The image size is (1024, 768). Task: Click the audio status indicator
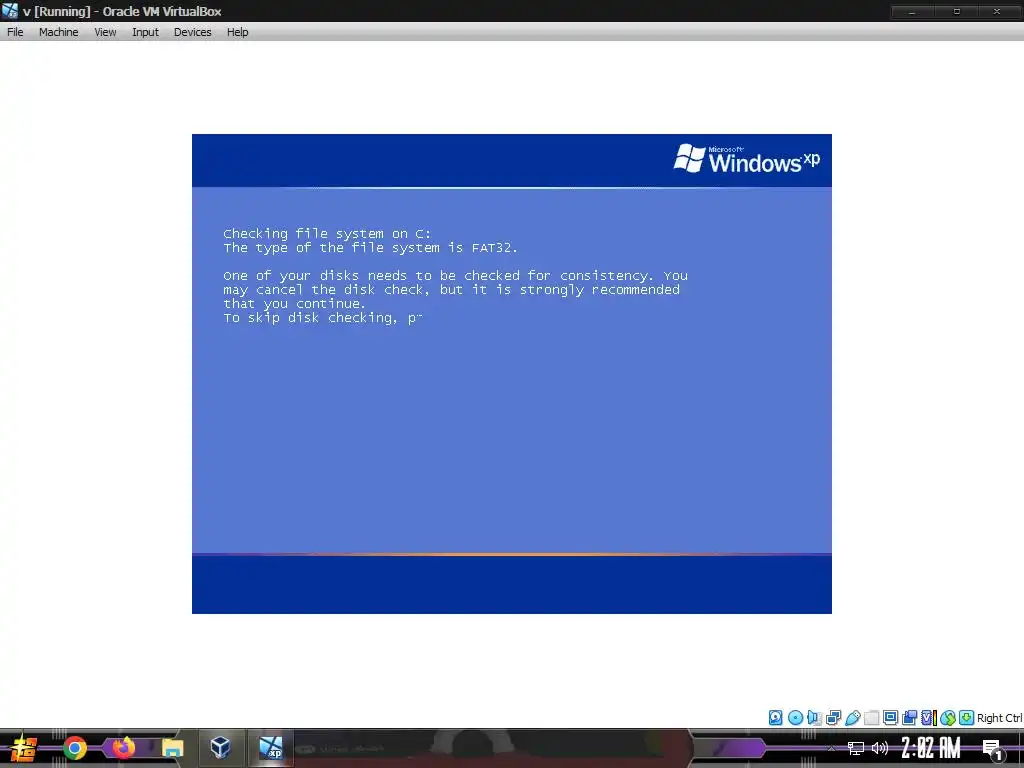[814, 718]
